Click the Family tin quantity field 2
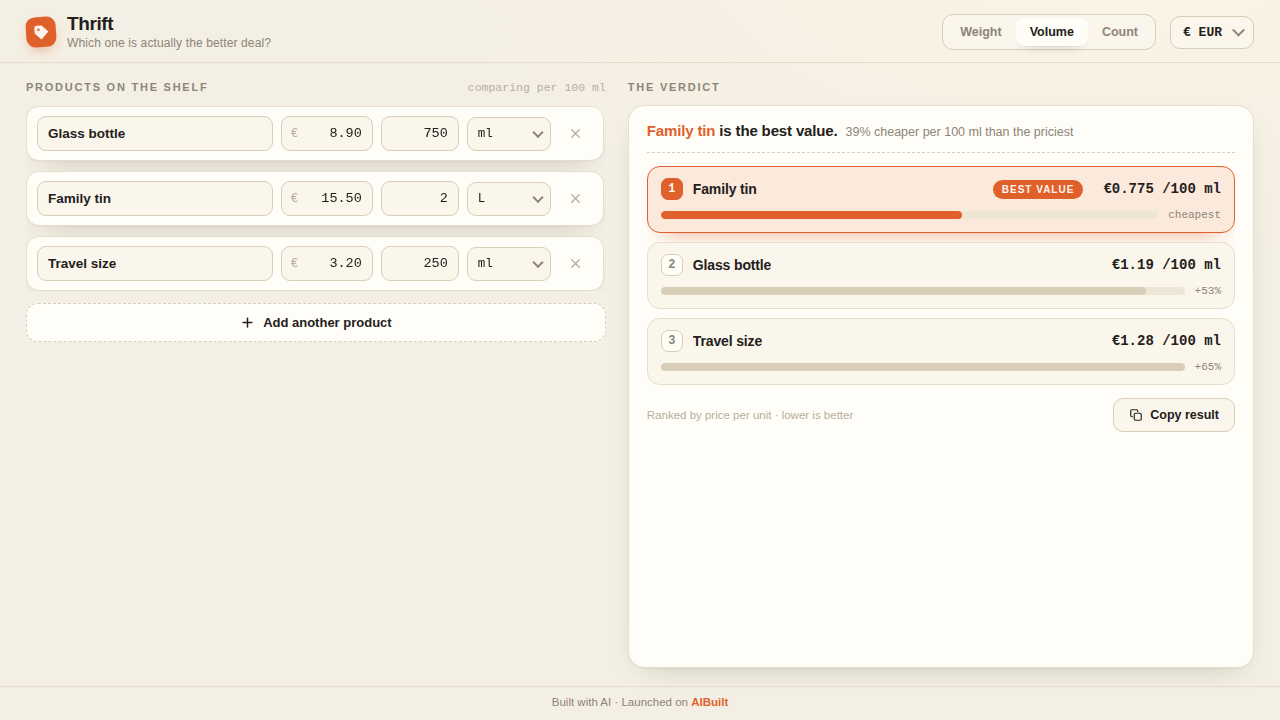The width and height of the screenshot is (1280, 720). pyautogui.click(x=420, y=198)
